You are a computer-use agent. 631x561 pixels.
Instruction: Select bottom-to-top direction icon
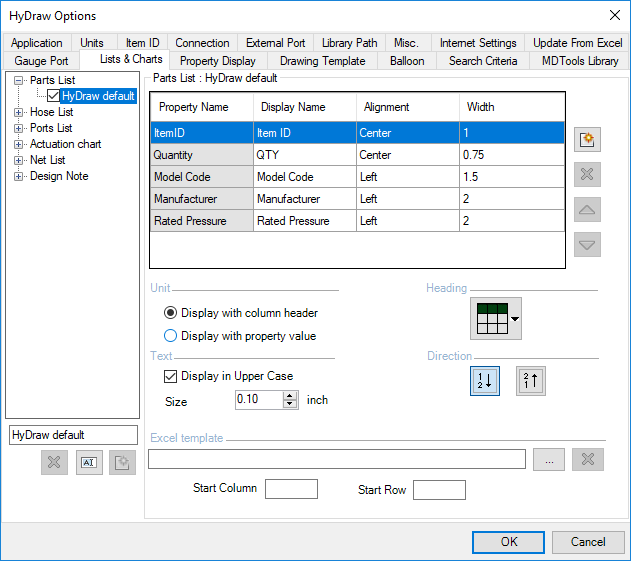[x=531, y=381]
